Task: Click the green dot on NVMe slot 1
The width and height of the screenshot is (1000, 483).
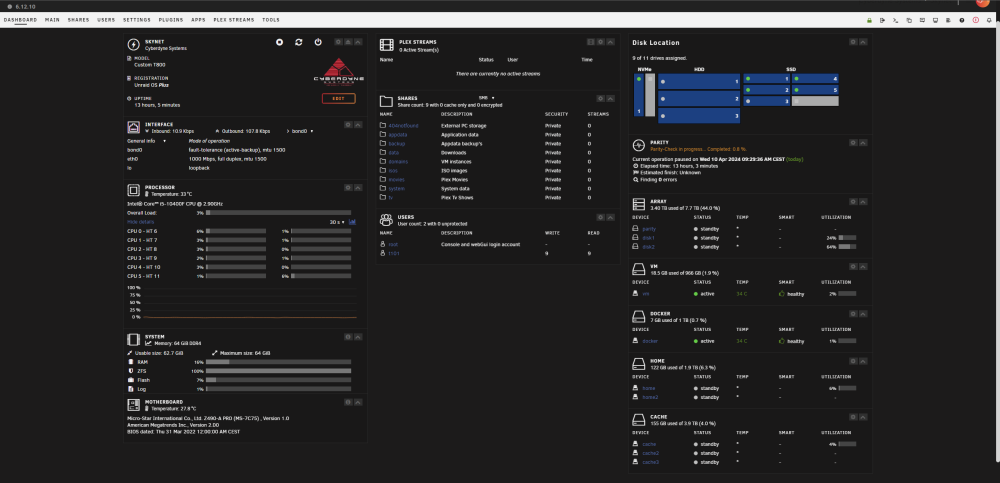Action: (x=639, y=79)
